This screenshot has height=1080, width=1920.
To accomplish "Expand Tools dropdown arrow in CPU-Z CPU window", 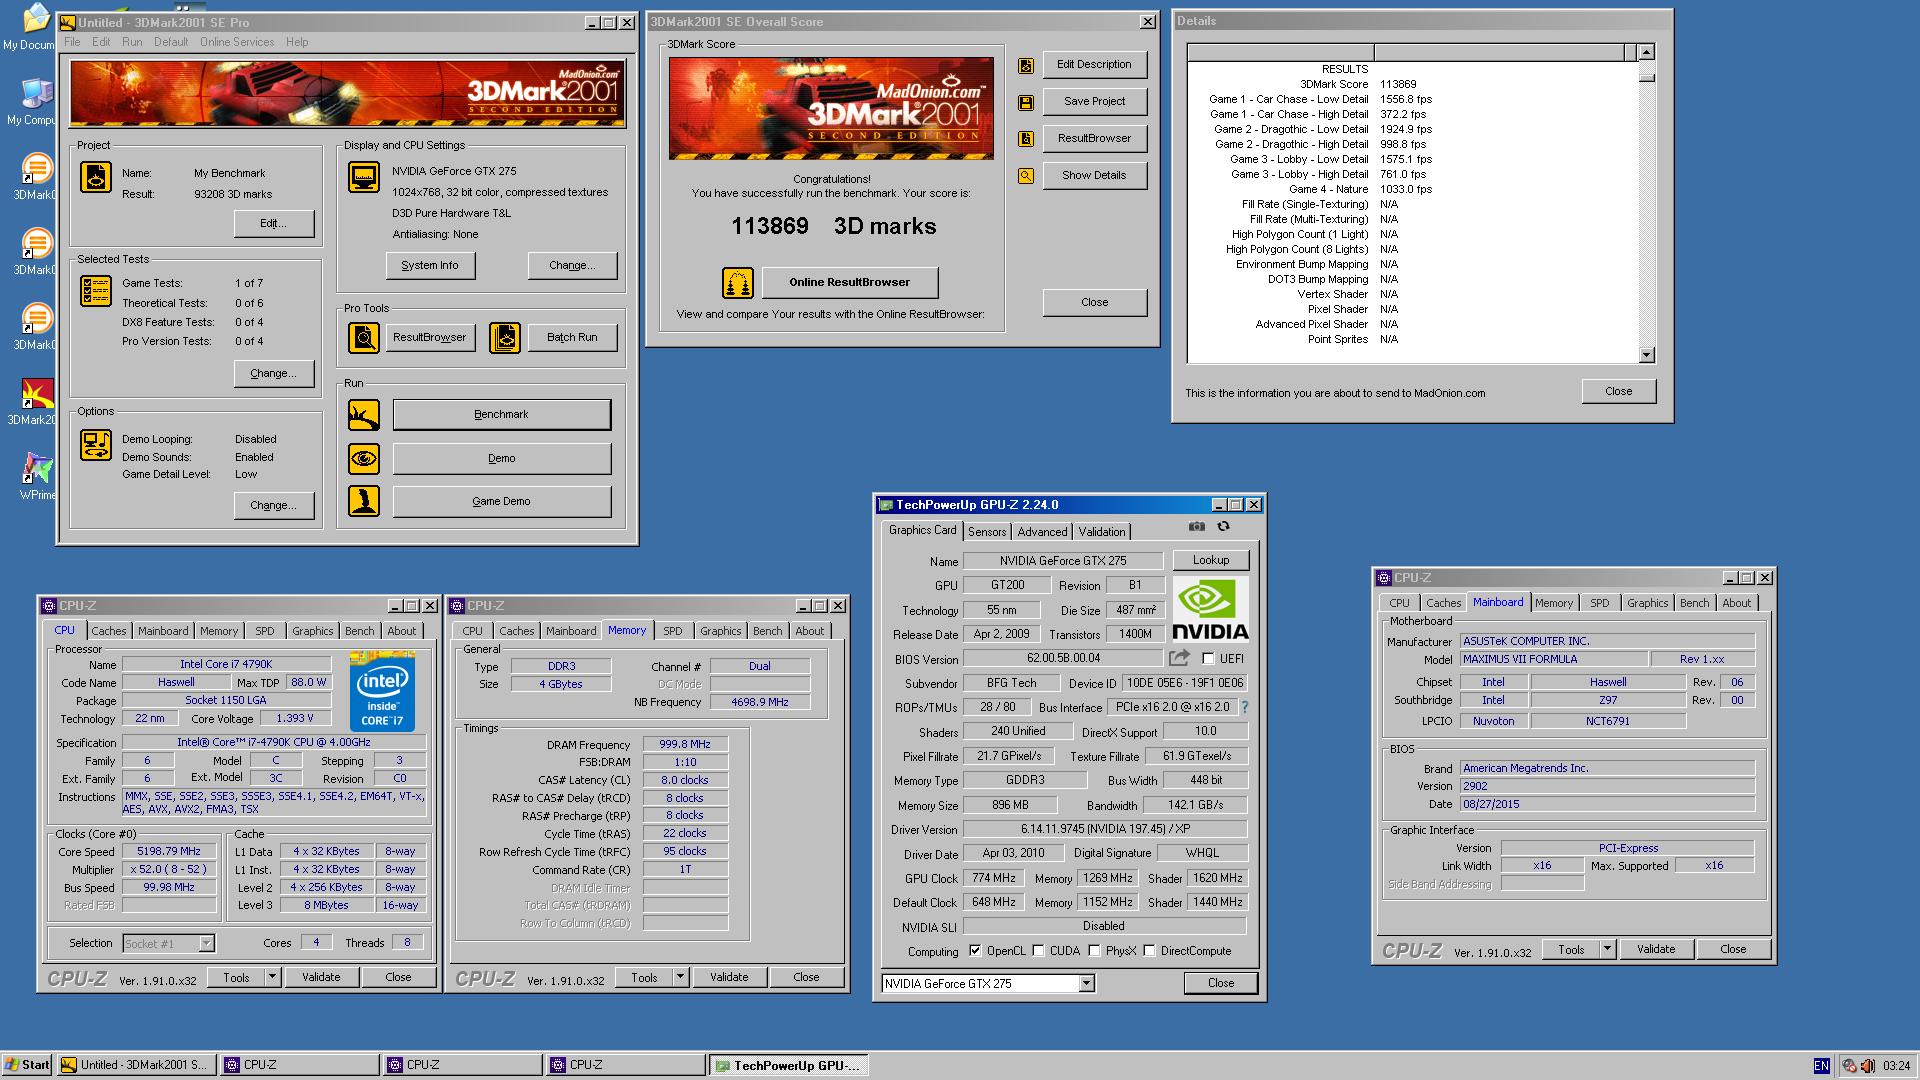I will point(272,978).
